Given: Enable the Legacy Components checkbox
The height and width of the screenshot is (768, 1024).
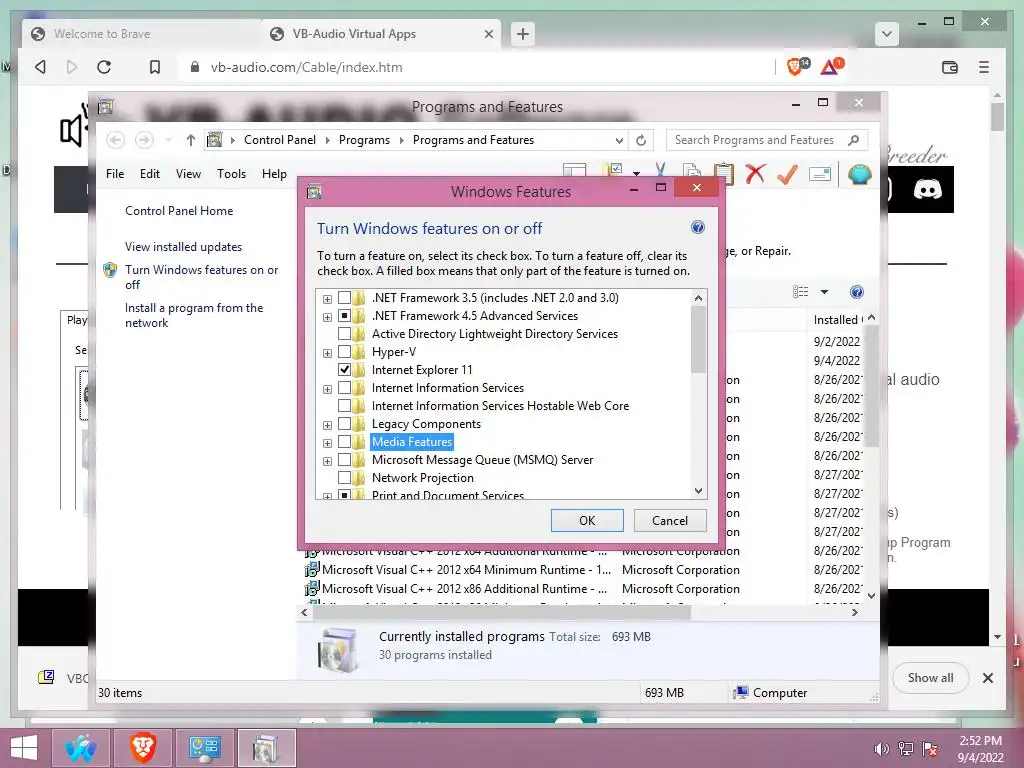Looking at the screenshot, I should pos(344,424).
